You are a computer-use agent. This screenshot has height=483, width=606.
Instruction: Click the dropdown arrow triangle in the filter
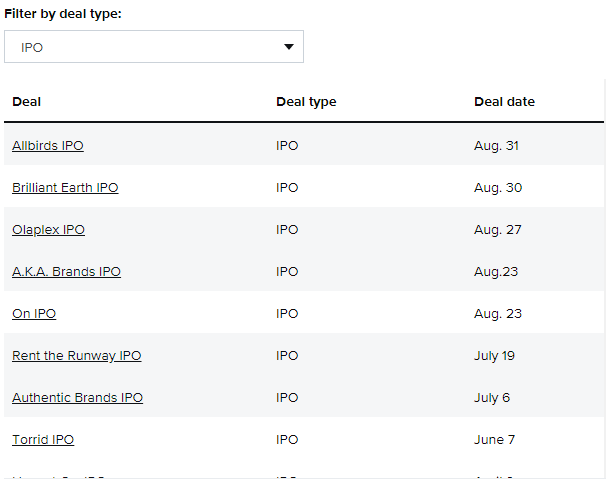[288, 47]
